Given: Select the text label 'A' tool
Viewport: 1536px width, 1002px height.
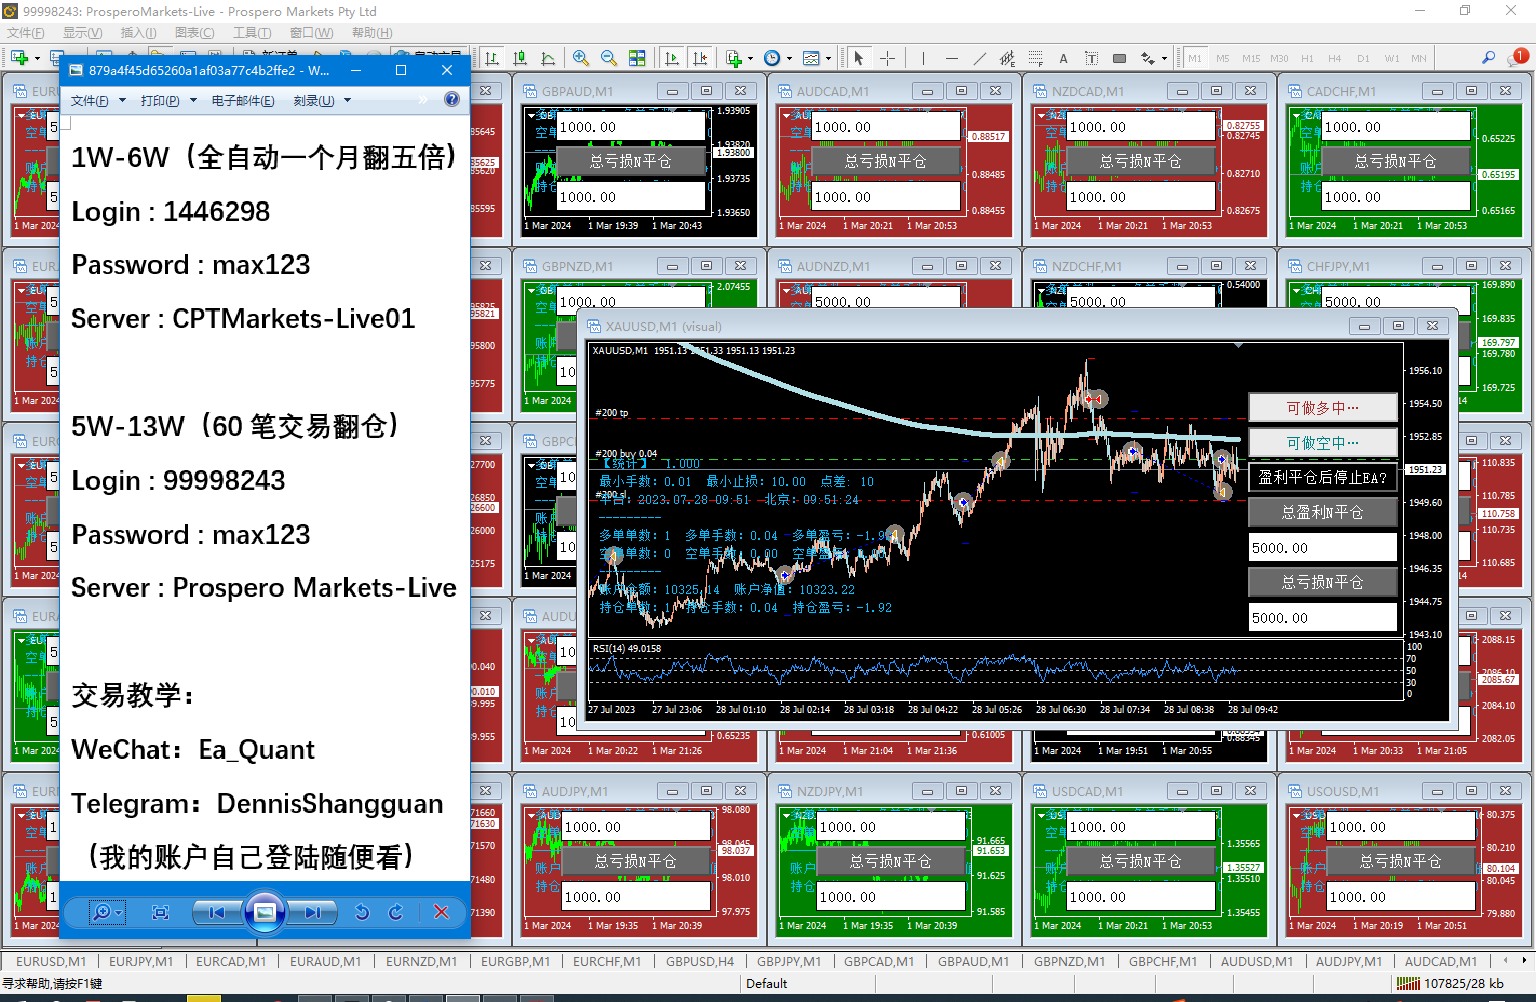Looking at the screenshot, I should [x=1063, y=58].
